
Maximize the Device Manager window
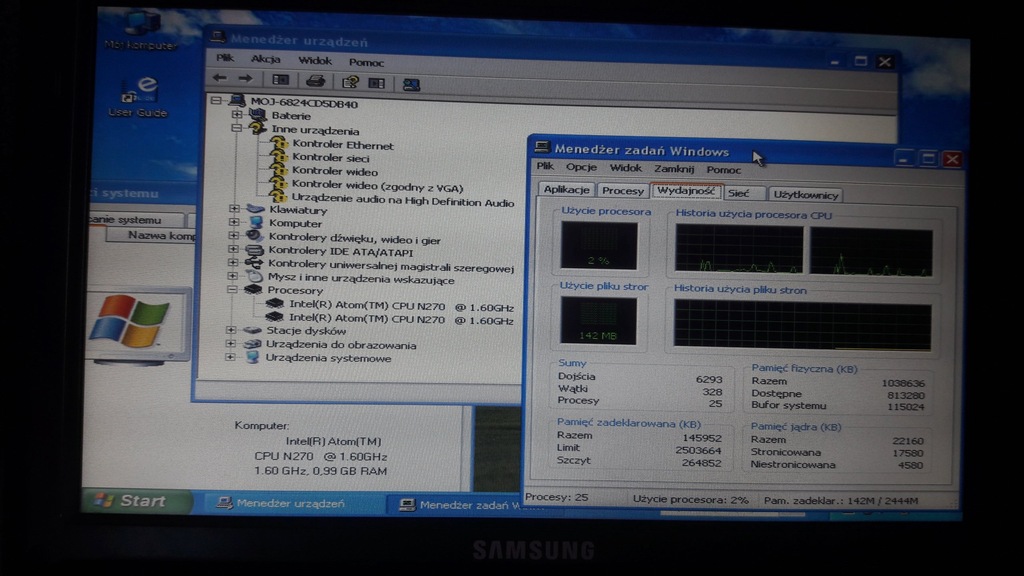pos(861,61)
